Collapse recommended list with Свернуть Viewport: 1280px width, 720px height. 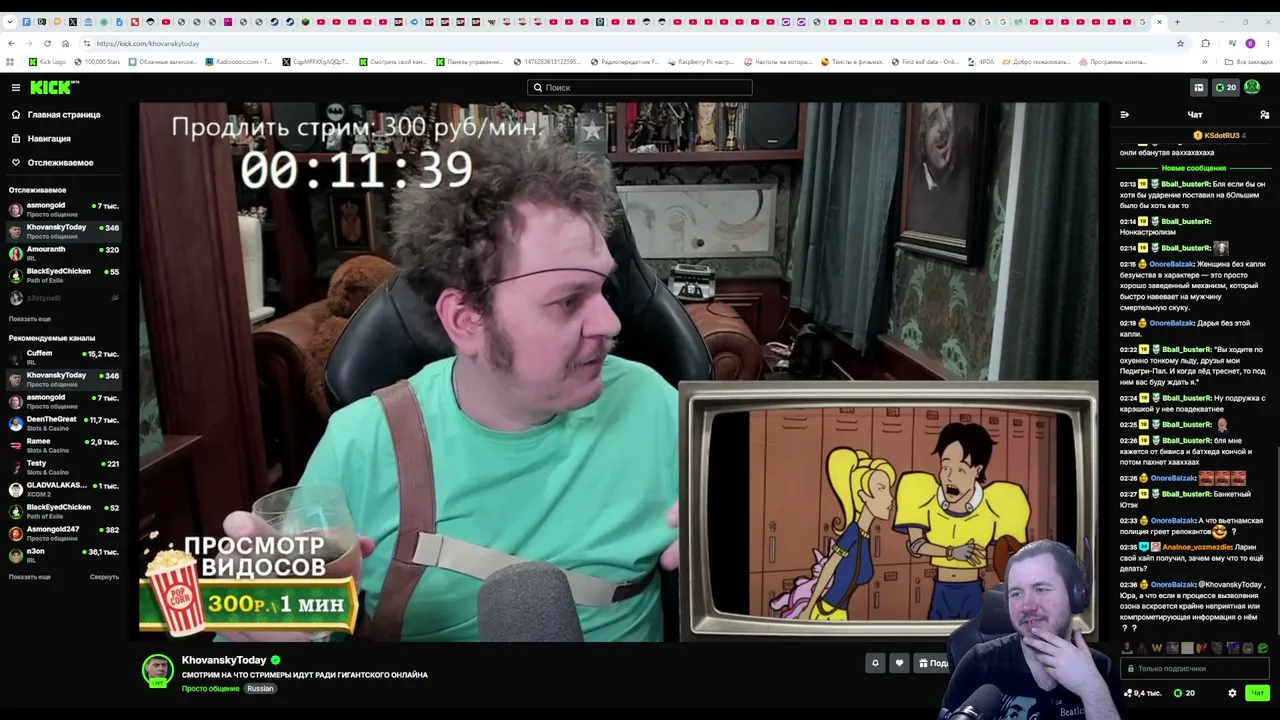point(104,577)
